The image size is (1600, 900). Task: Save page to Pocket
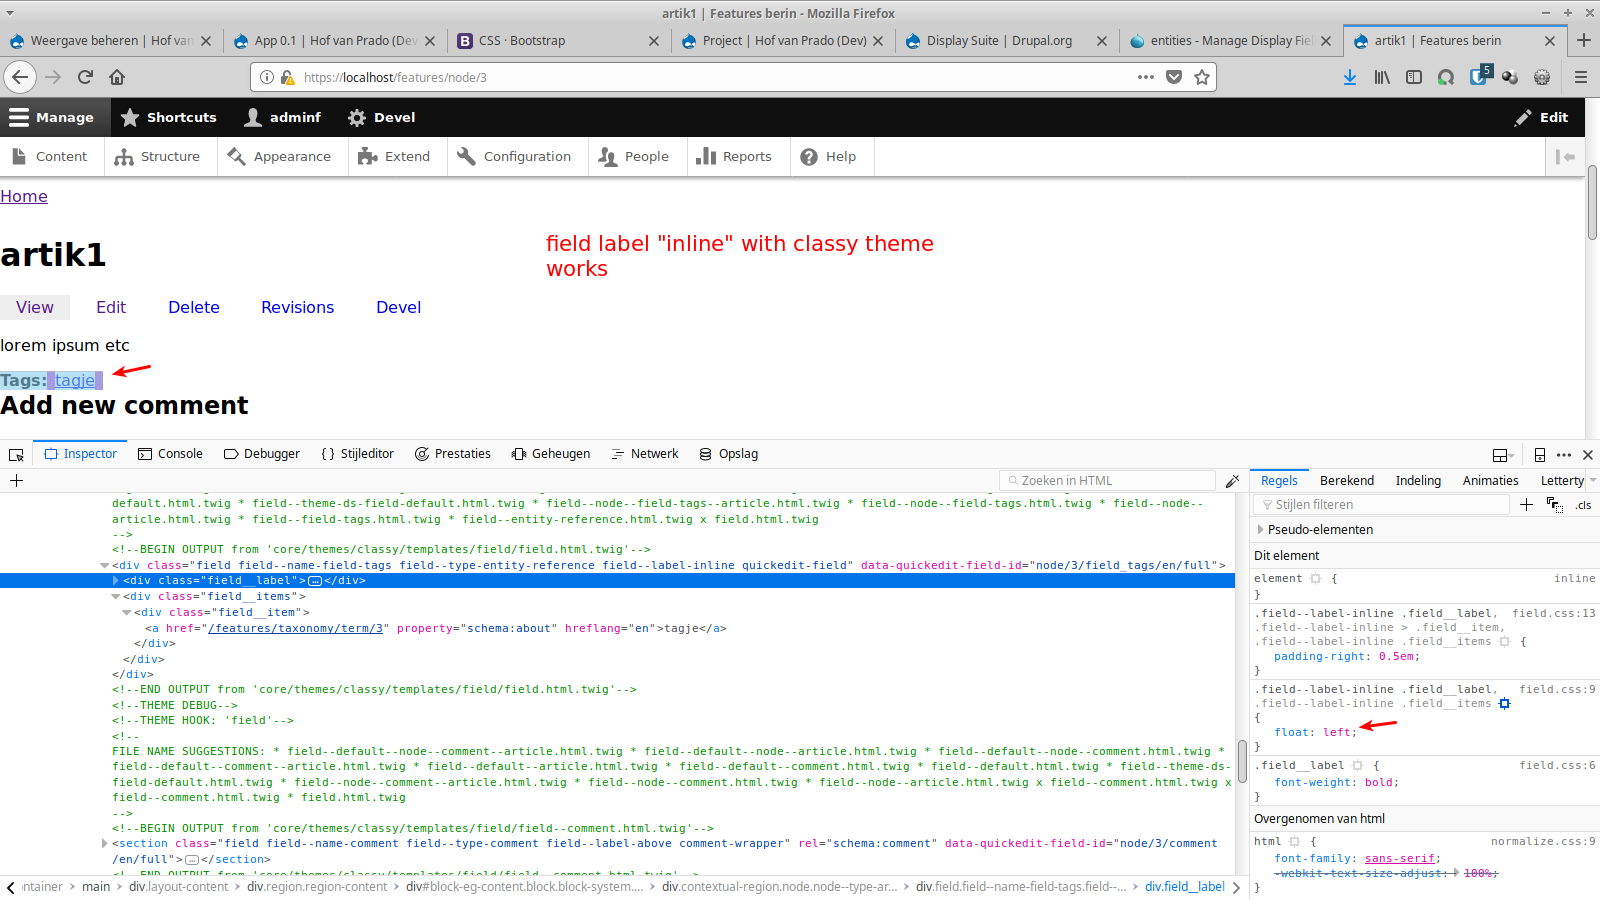point(1174,77)
